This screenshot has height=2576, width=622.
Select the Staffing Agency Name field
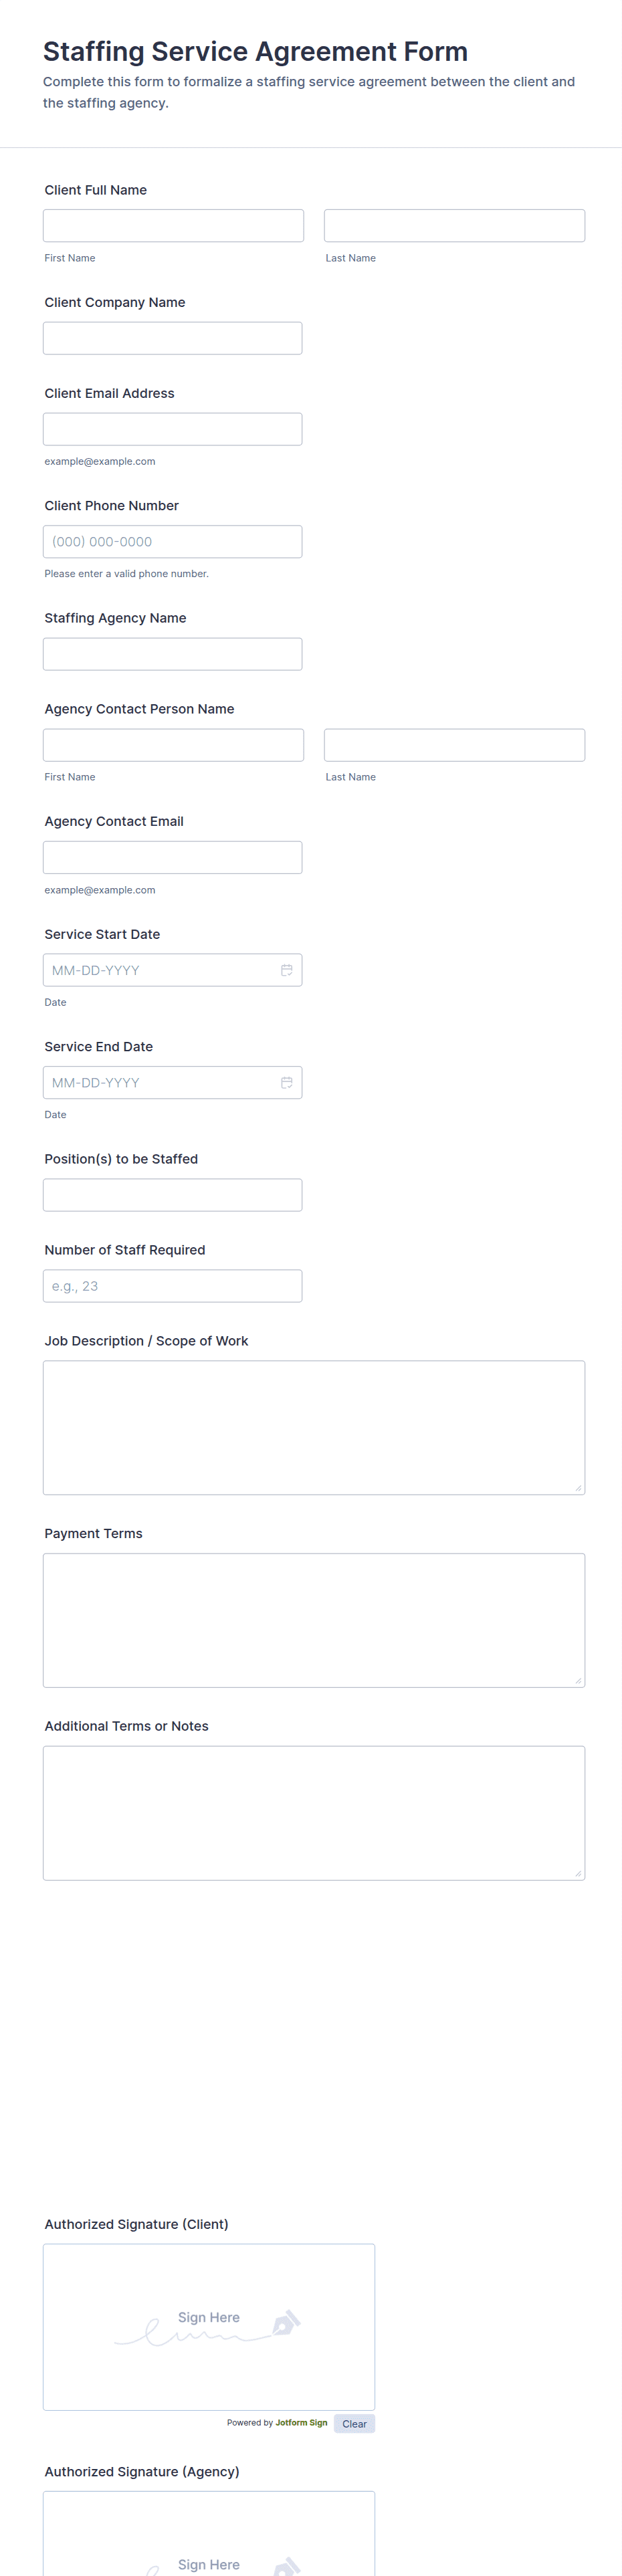pyautogui.click(x=172, y=654)
